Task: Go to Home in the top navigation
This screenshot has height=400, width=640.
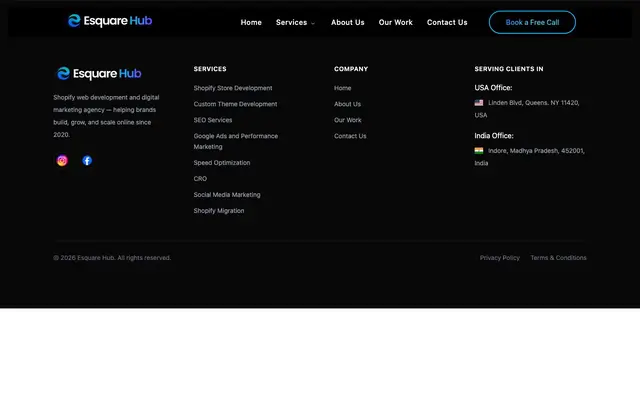Action: point(251,22)
